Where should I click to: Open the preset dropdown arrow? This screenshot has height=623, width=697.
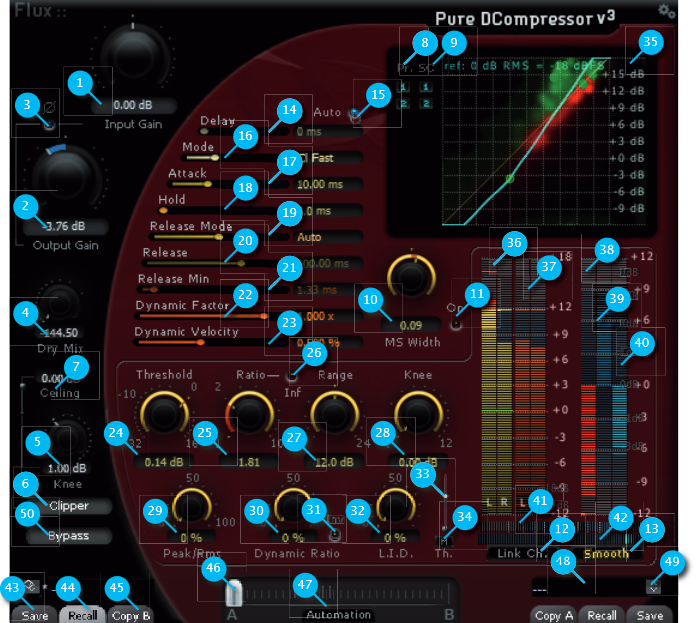pos(654,588)
